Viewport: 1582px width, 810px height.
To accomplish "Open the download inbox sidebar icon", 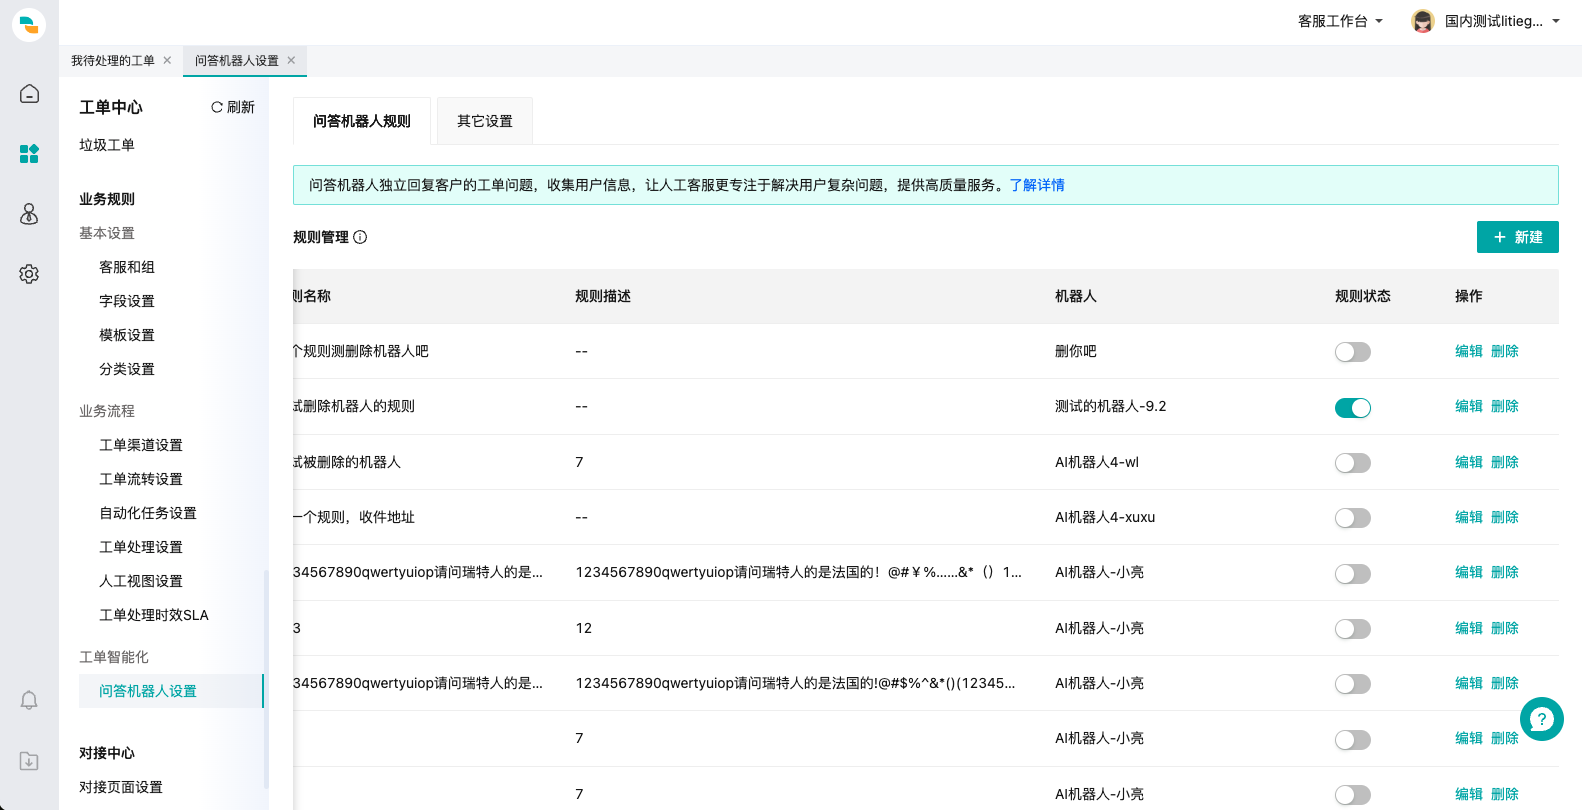I will (29, 761).
